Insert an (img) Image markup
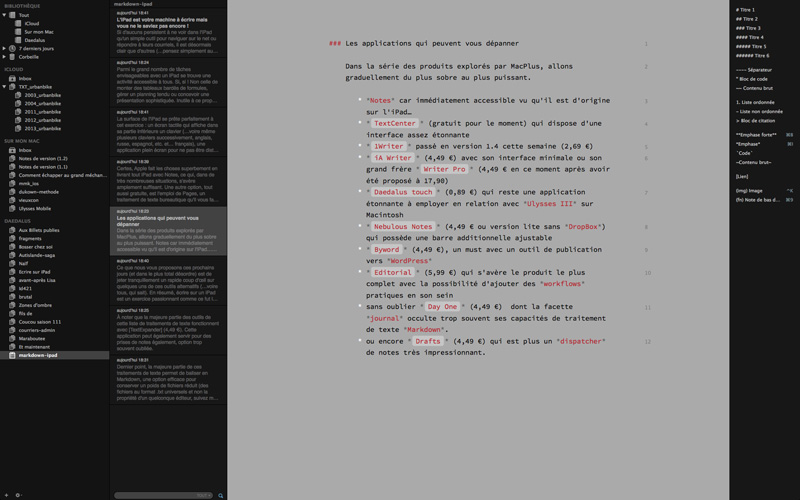800x500 pixels. click(x=748, y=191)
